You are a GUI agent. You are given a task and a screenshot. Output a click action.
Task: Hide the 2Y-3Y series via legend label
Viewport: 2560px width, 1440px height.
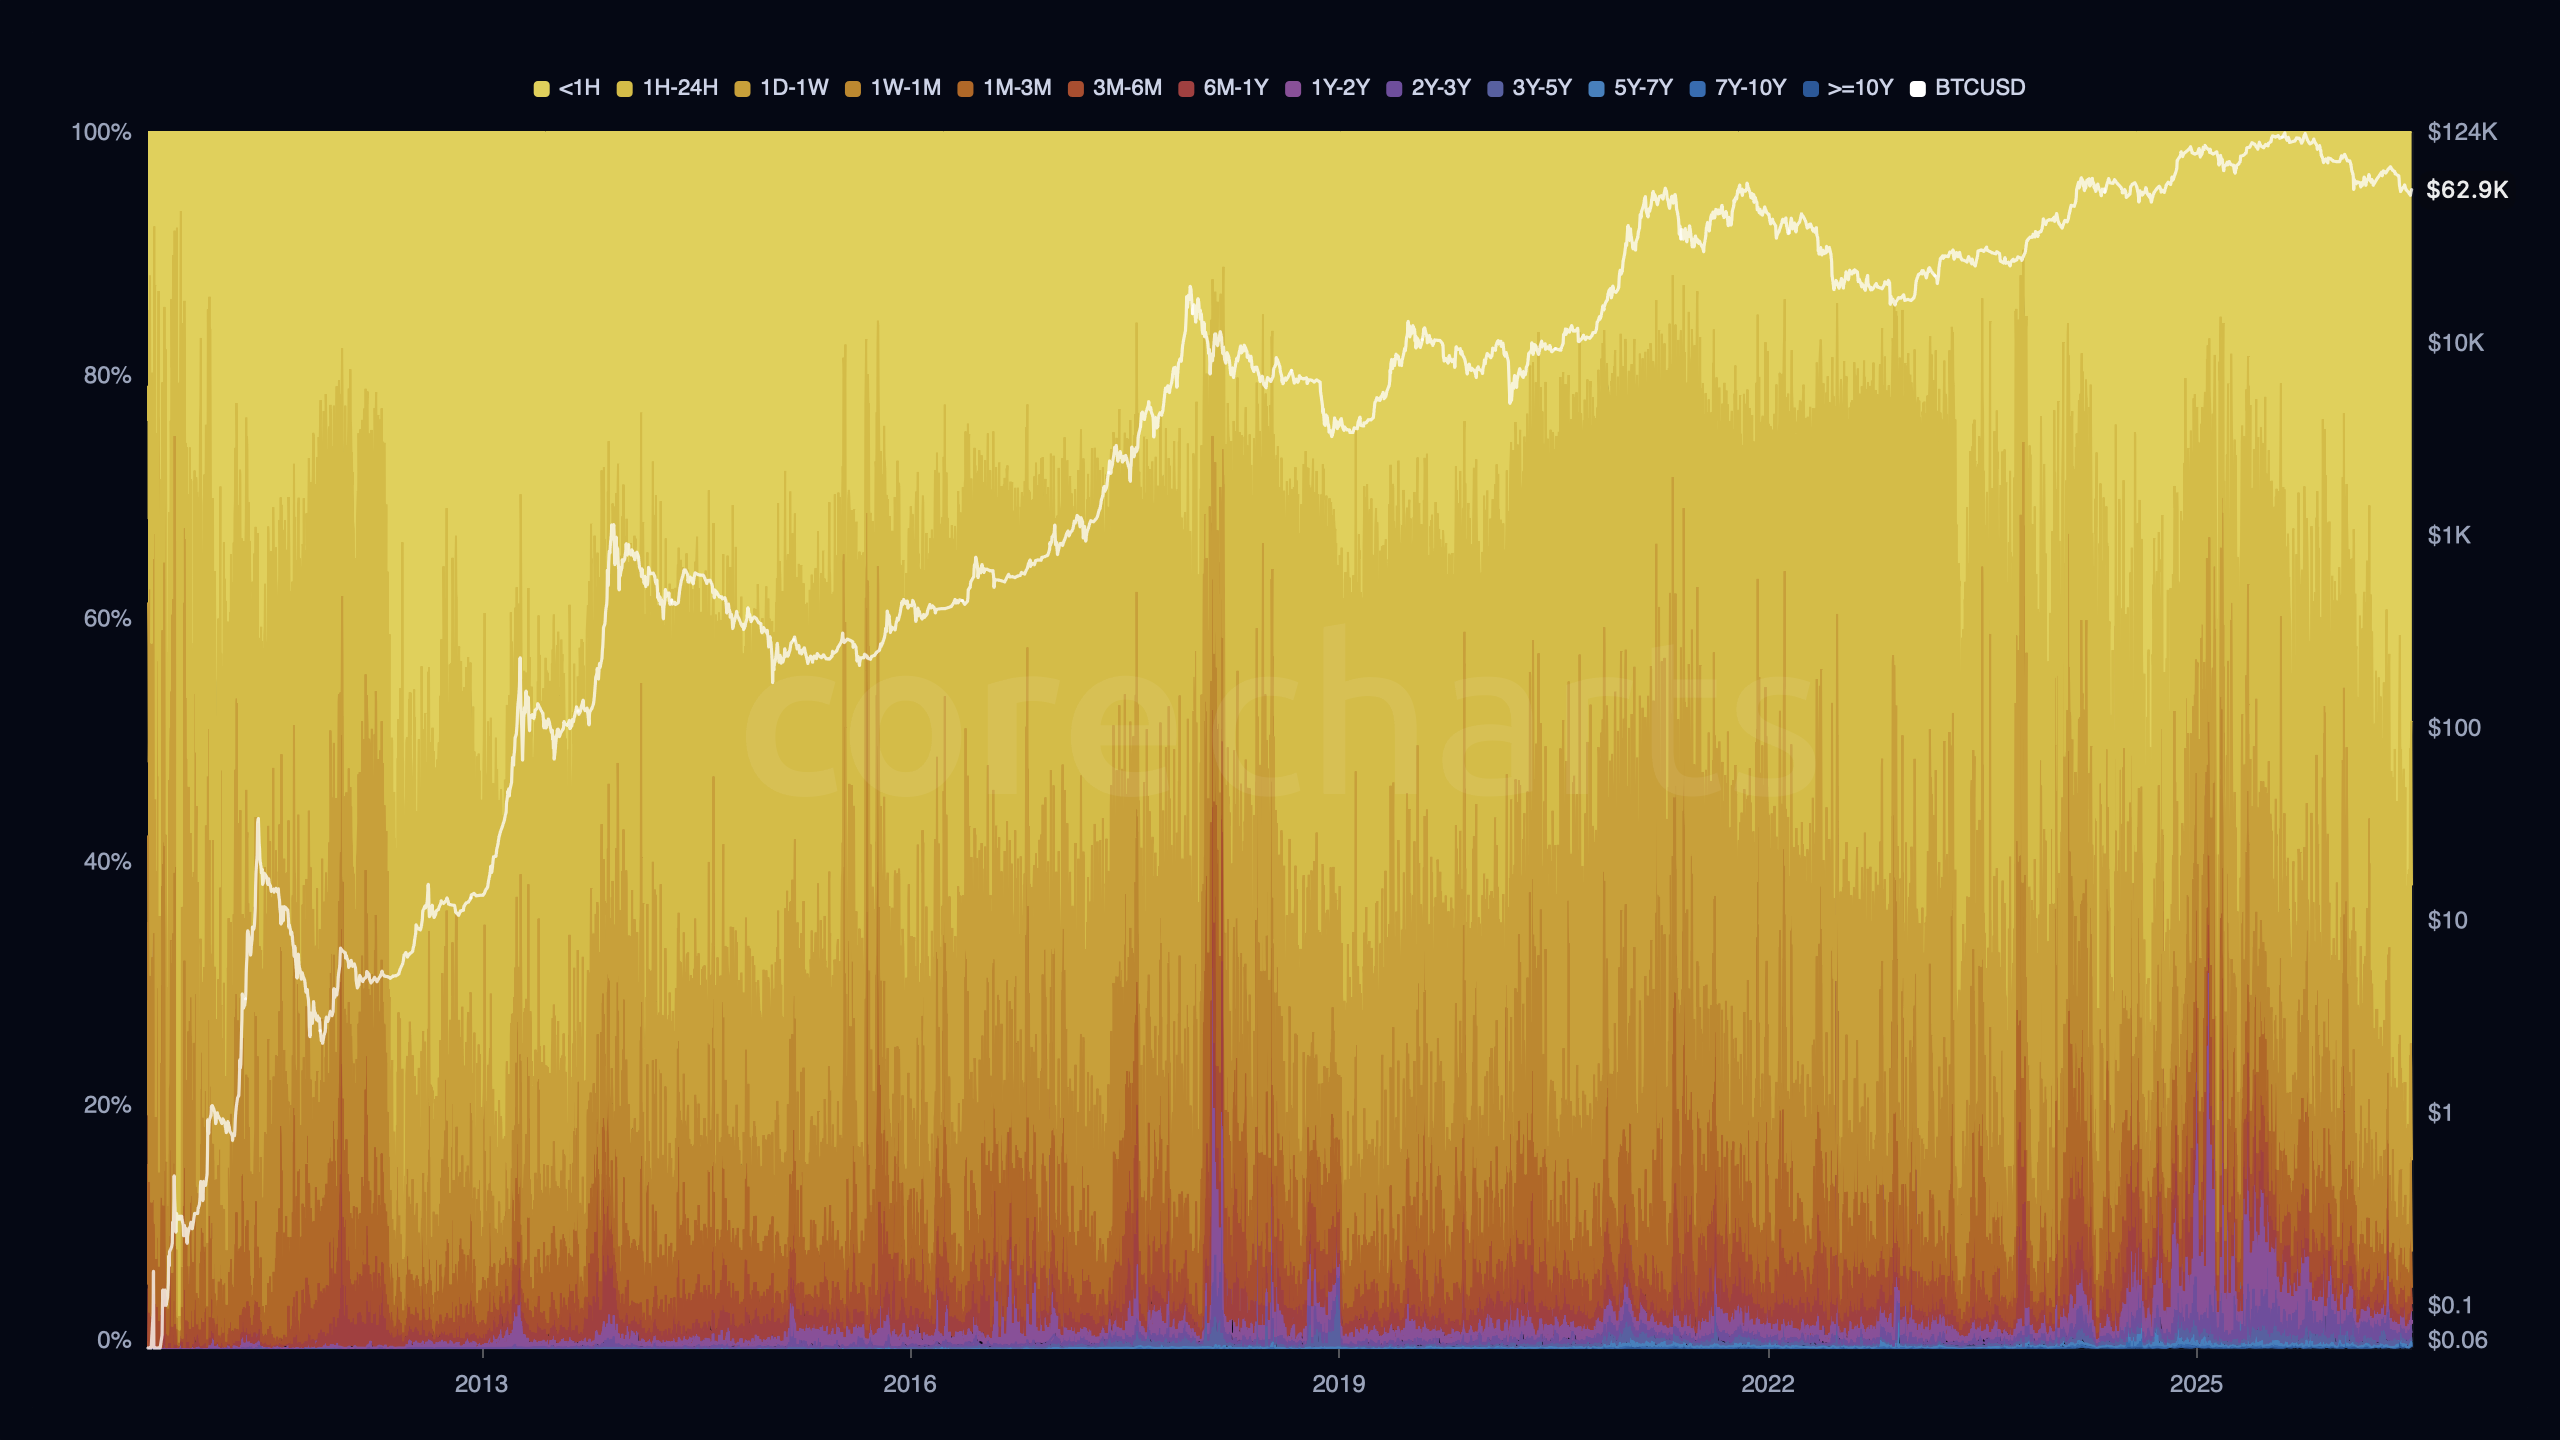click(1441, 88)
